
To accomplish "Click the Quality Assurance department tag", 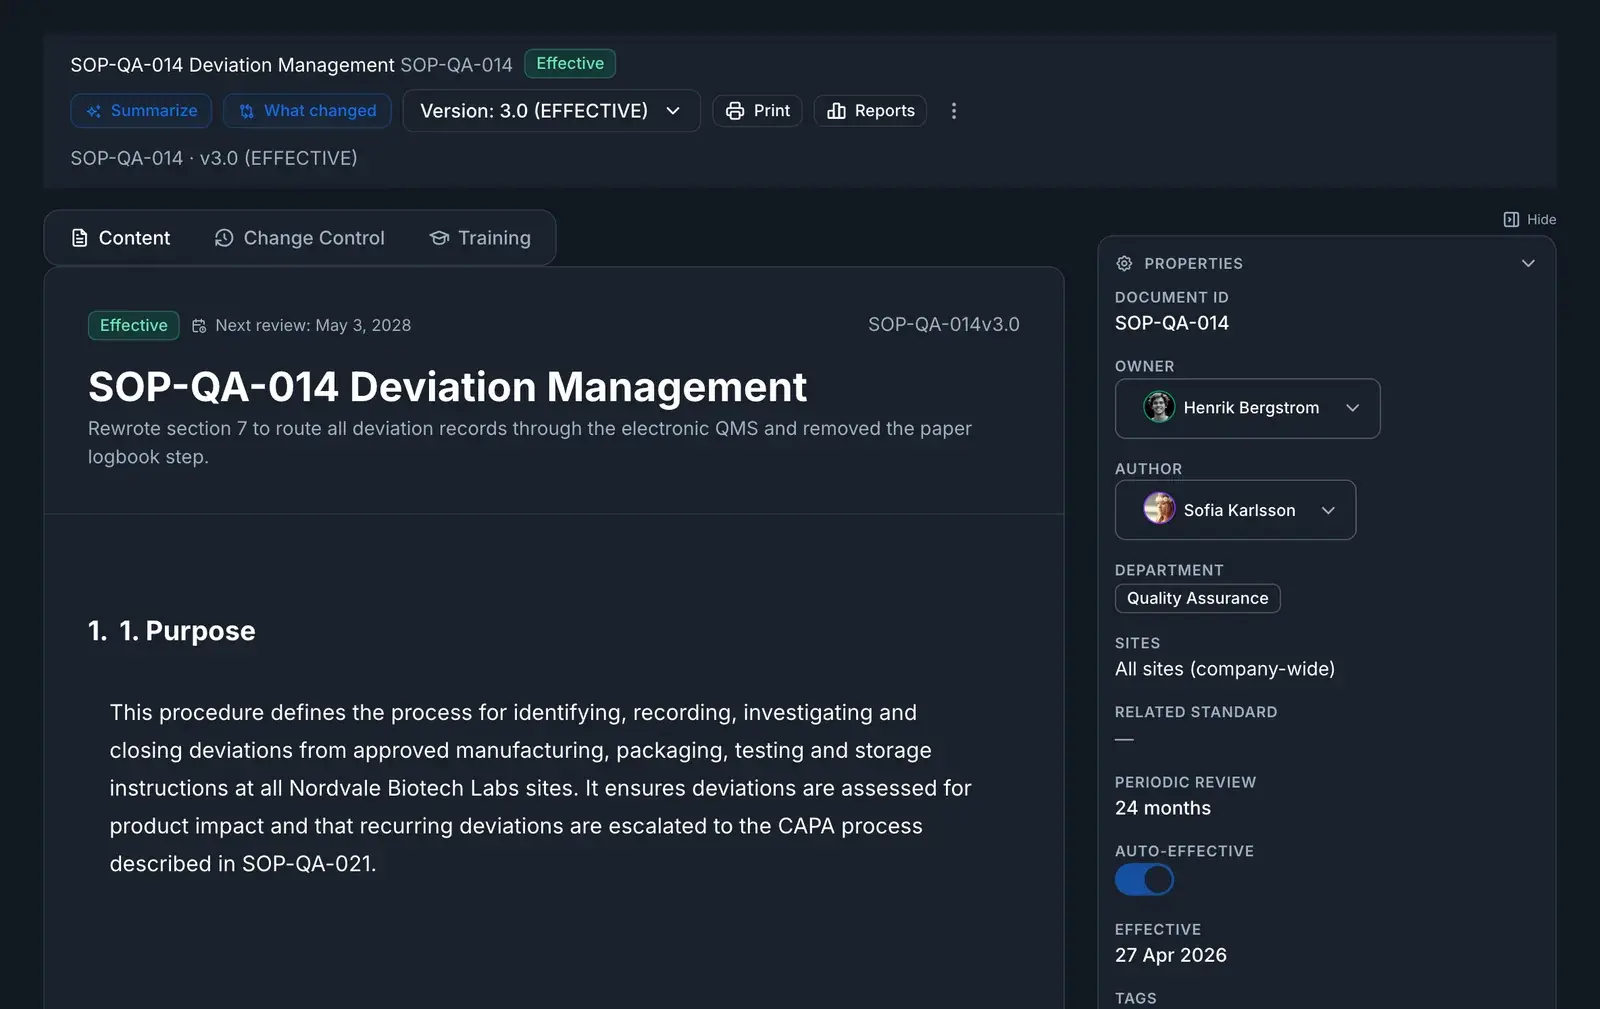I will pos(1197,599).
